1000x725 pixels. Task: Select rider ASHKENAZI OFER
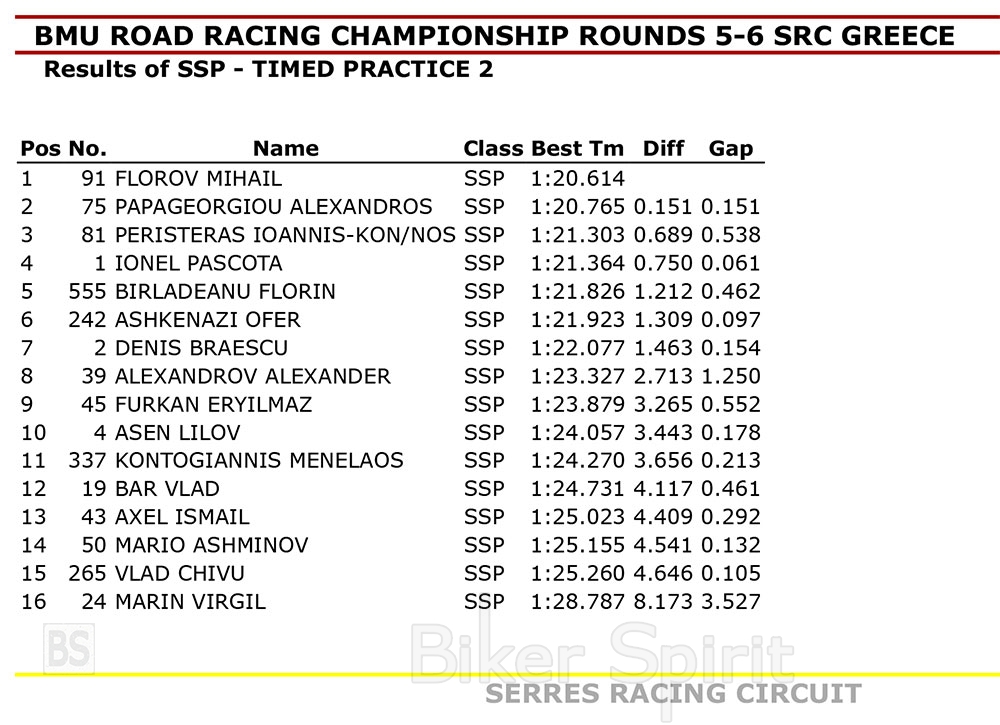207,320
